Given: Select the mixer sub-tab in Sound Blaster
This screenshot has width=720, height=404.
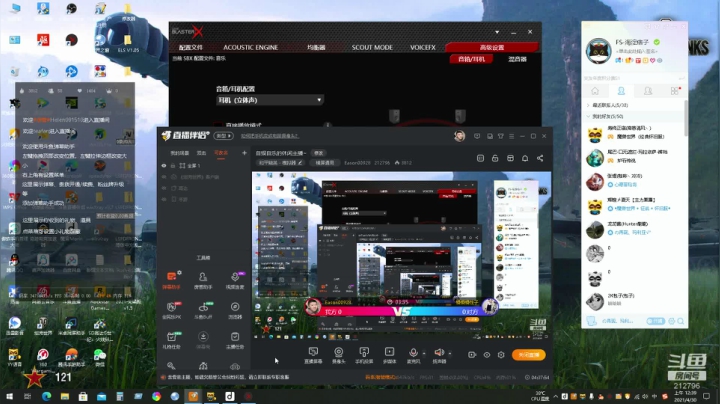Looking at the screenshot, I should point(517,59).
